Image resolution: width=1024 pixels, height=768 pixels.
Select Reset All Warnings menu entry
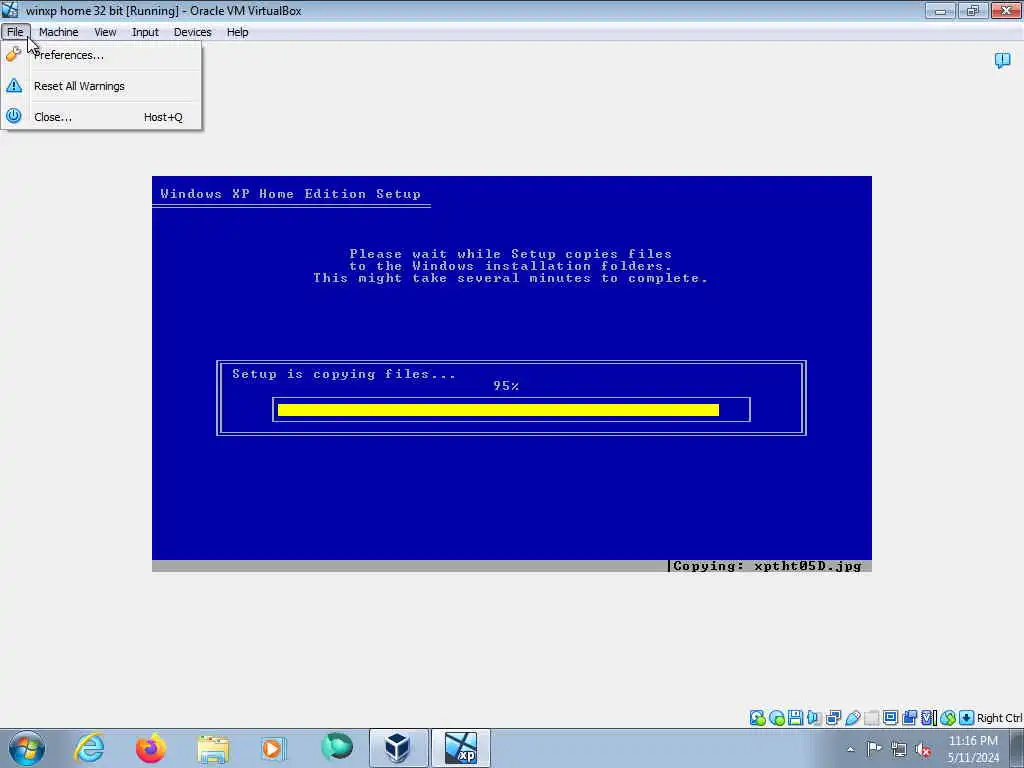pyautogui.click(x=101, y=86)
